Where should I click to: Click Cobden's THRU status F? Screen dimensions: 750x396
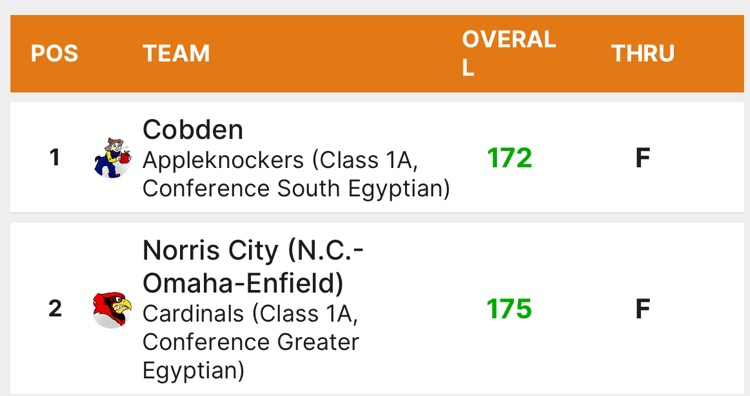pyautogui.click(x=643, y=158)
